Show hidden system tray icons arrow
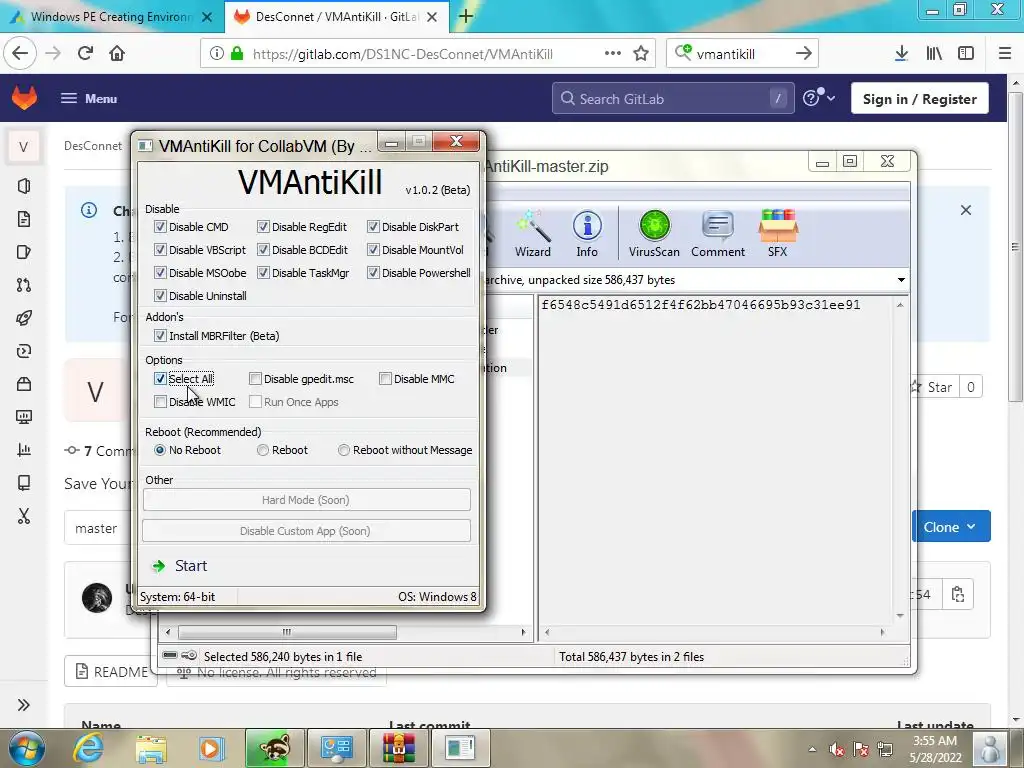1024x768 pixels. [812, 749]
